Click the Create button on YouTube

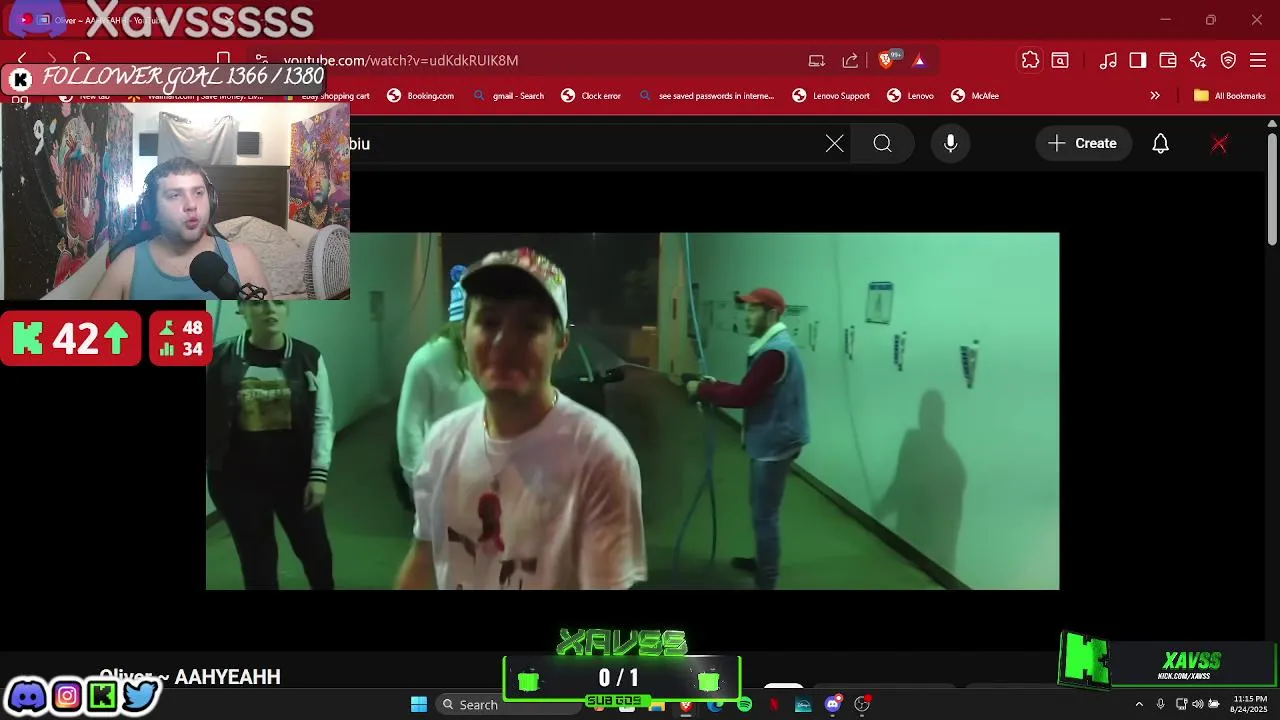point(1082,143)
